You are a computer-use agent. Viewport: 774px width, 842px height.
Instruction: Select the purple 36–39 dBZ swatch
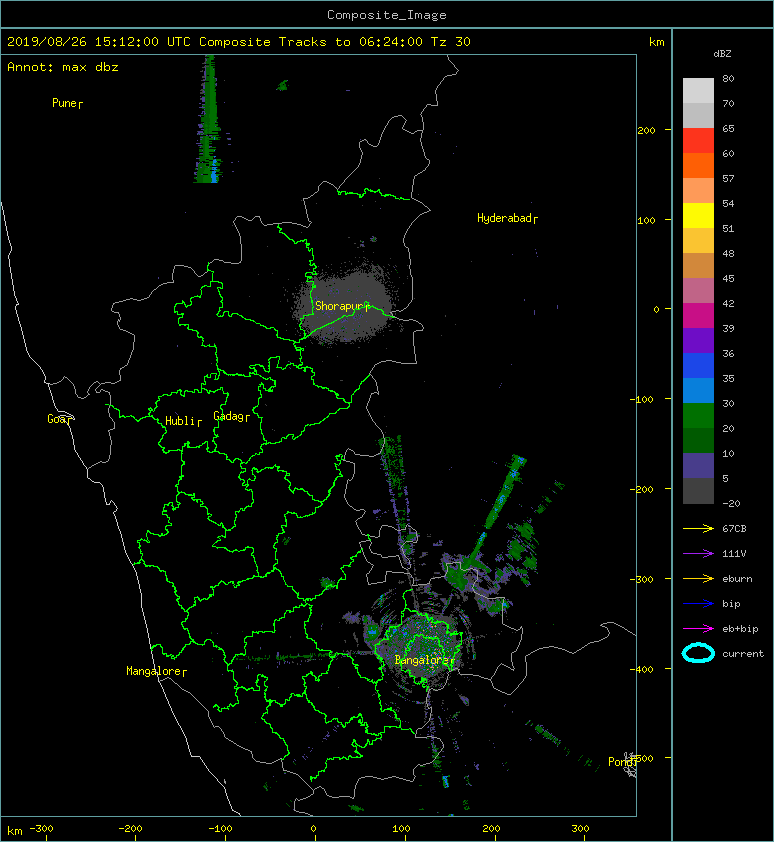[x=698, y=341]
